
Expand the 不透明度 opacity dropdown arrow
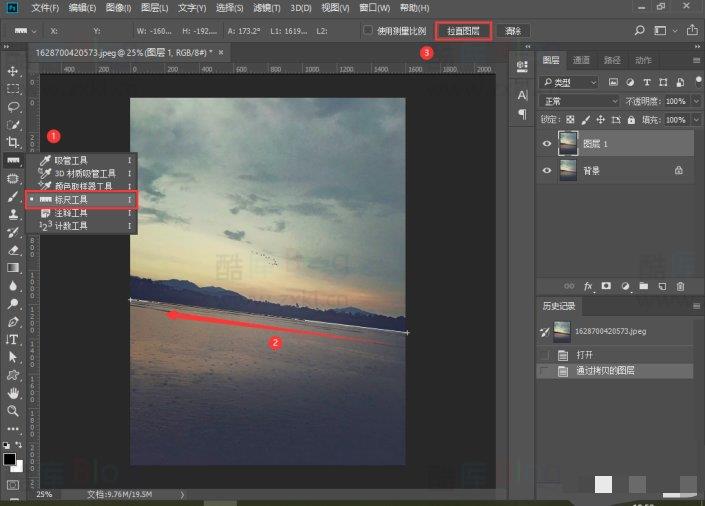coord(696,101)
